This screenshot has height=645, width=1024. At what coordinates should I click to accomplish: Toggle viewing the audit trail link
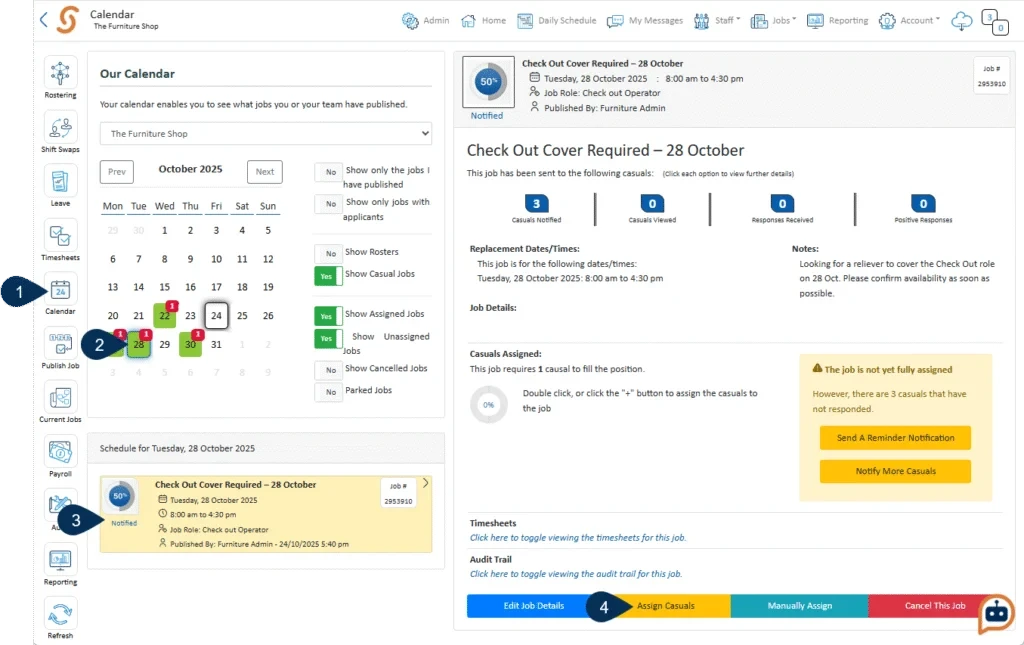click(x=576, y=574)
